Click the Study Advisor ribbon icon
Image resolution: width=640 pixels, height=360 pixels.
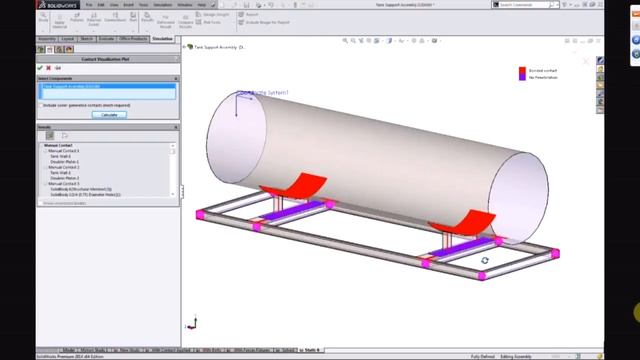[x=43, y=17]
